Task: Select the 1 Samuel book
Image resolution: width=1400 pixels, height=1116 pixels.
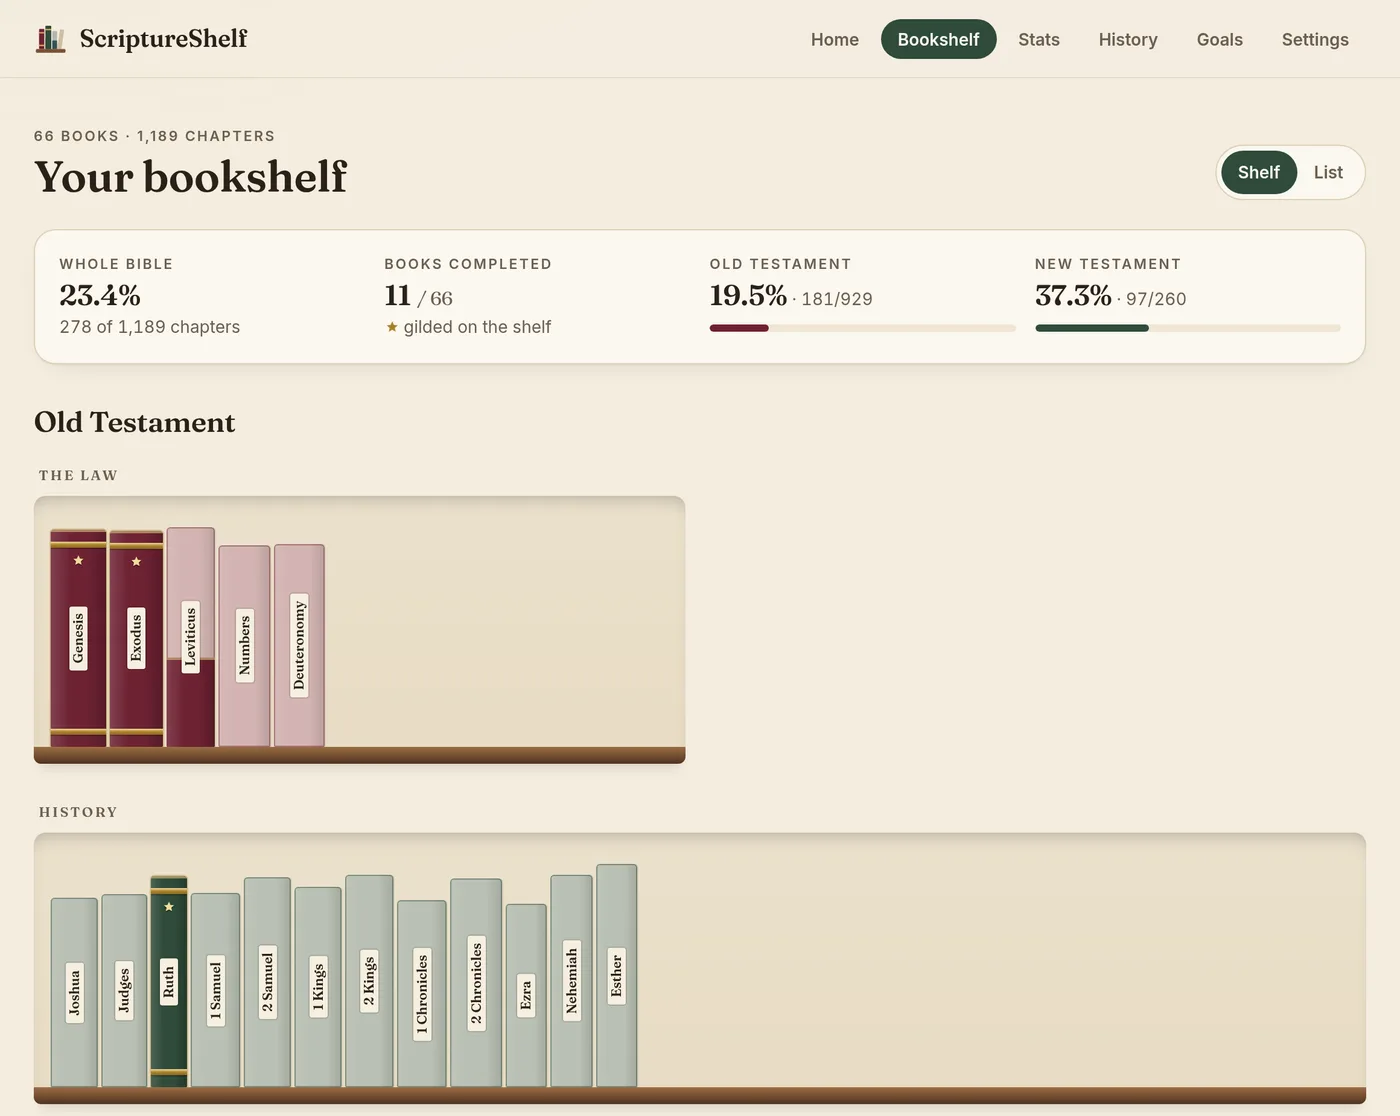Action: point(215,990)
